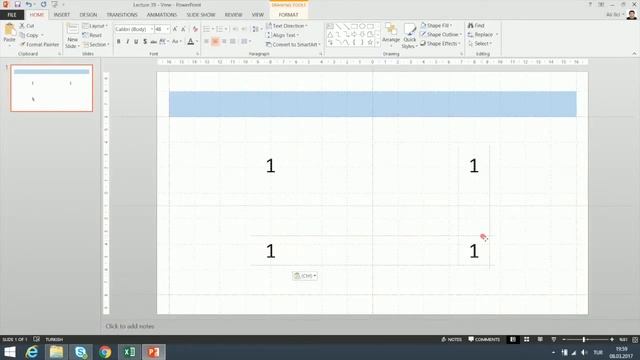This screenshot has width=640, height=360.
Task: Click the font color swatch
Action: tap(190, 42)
